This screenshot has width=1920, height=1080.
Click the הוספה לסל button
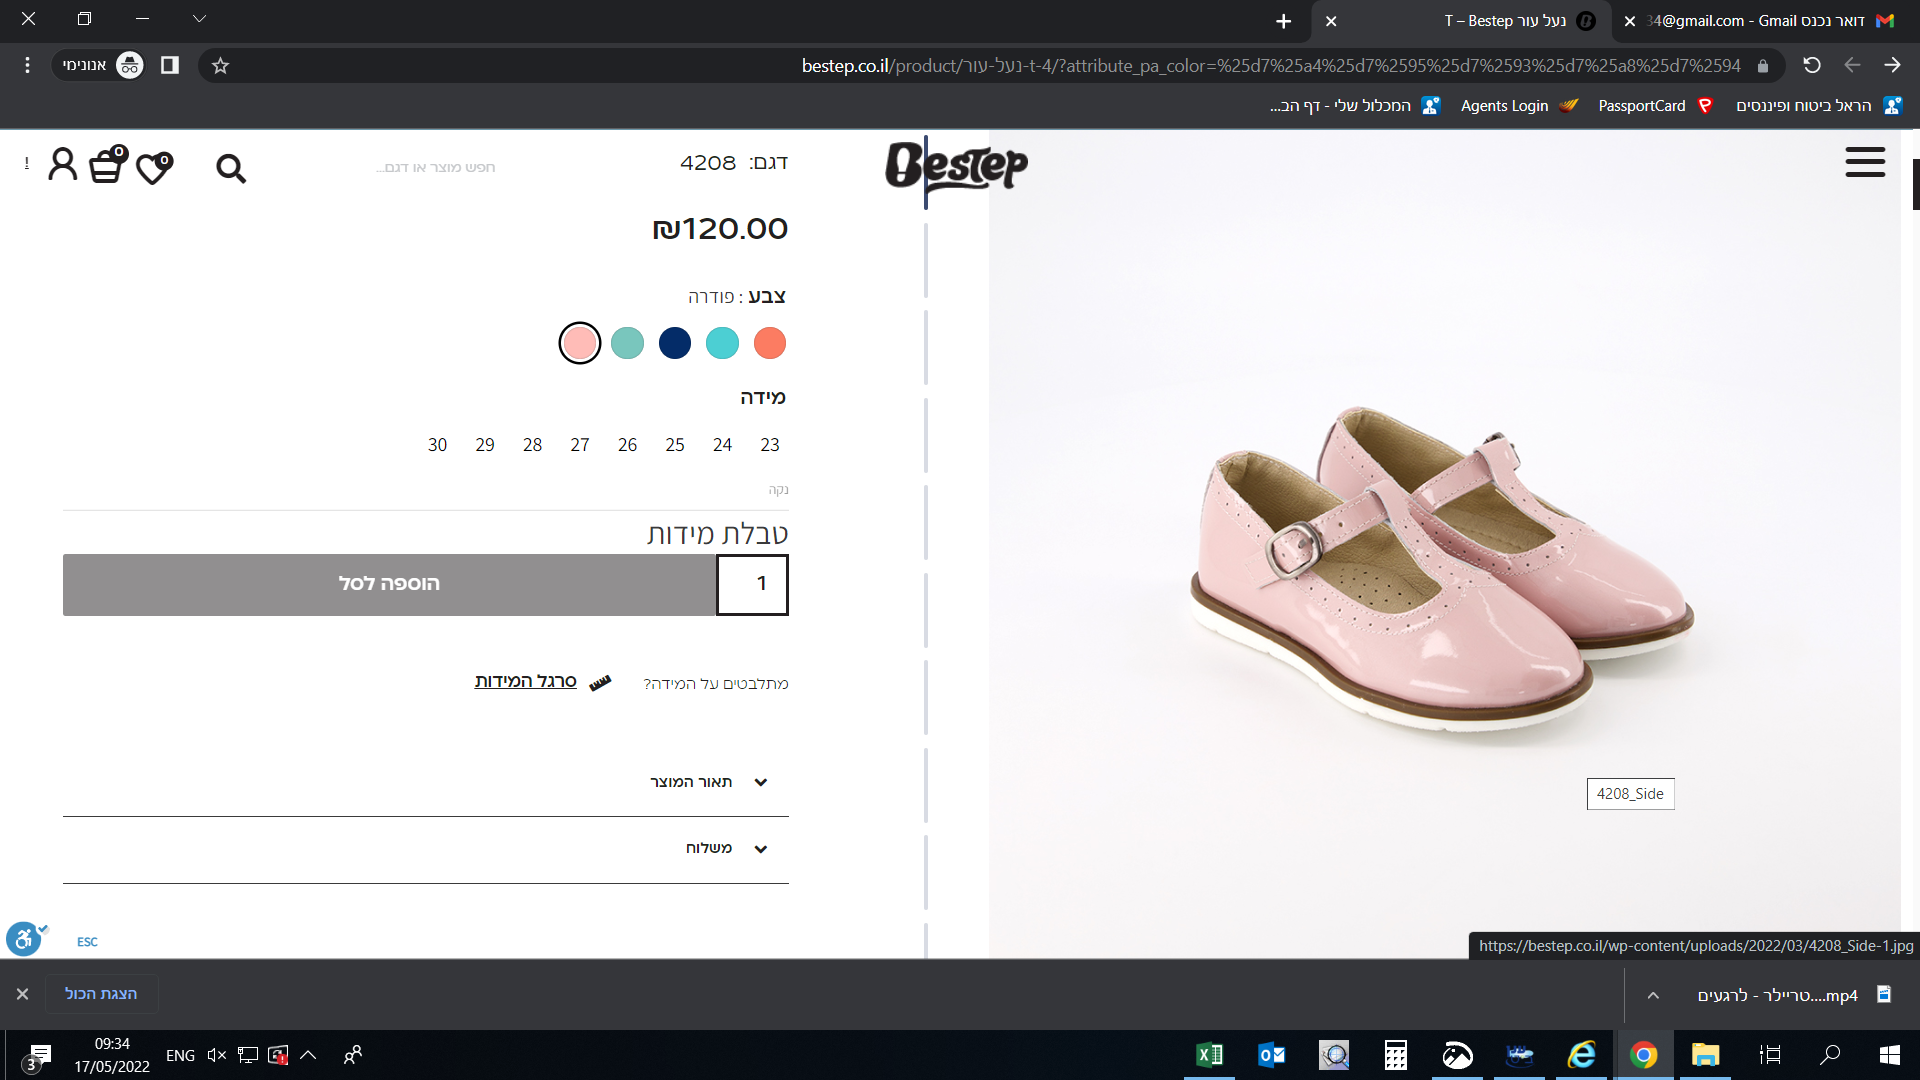tap(390, 584)
